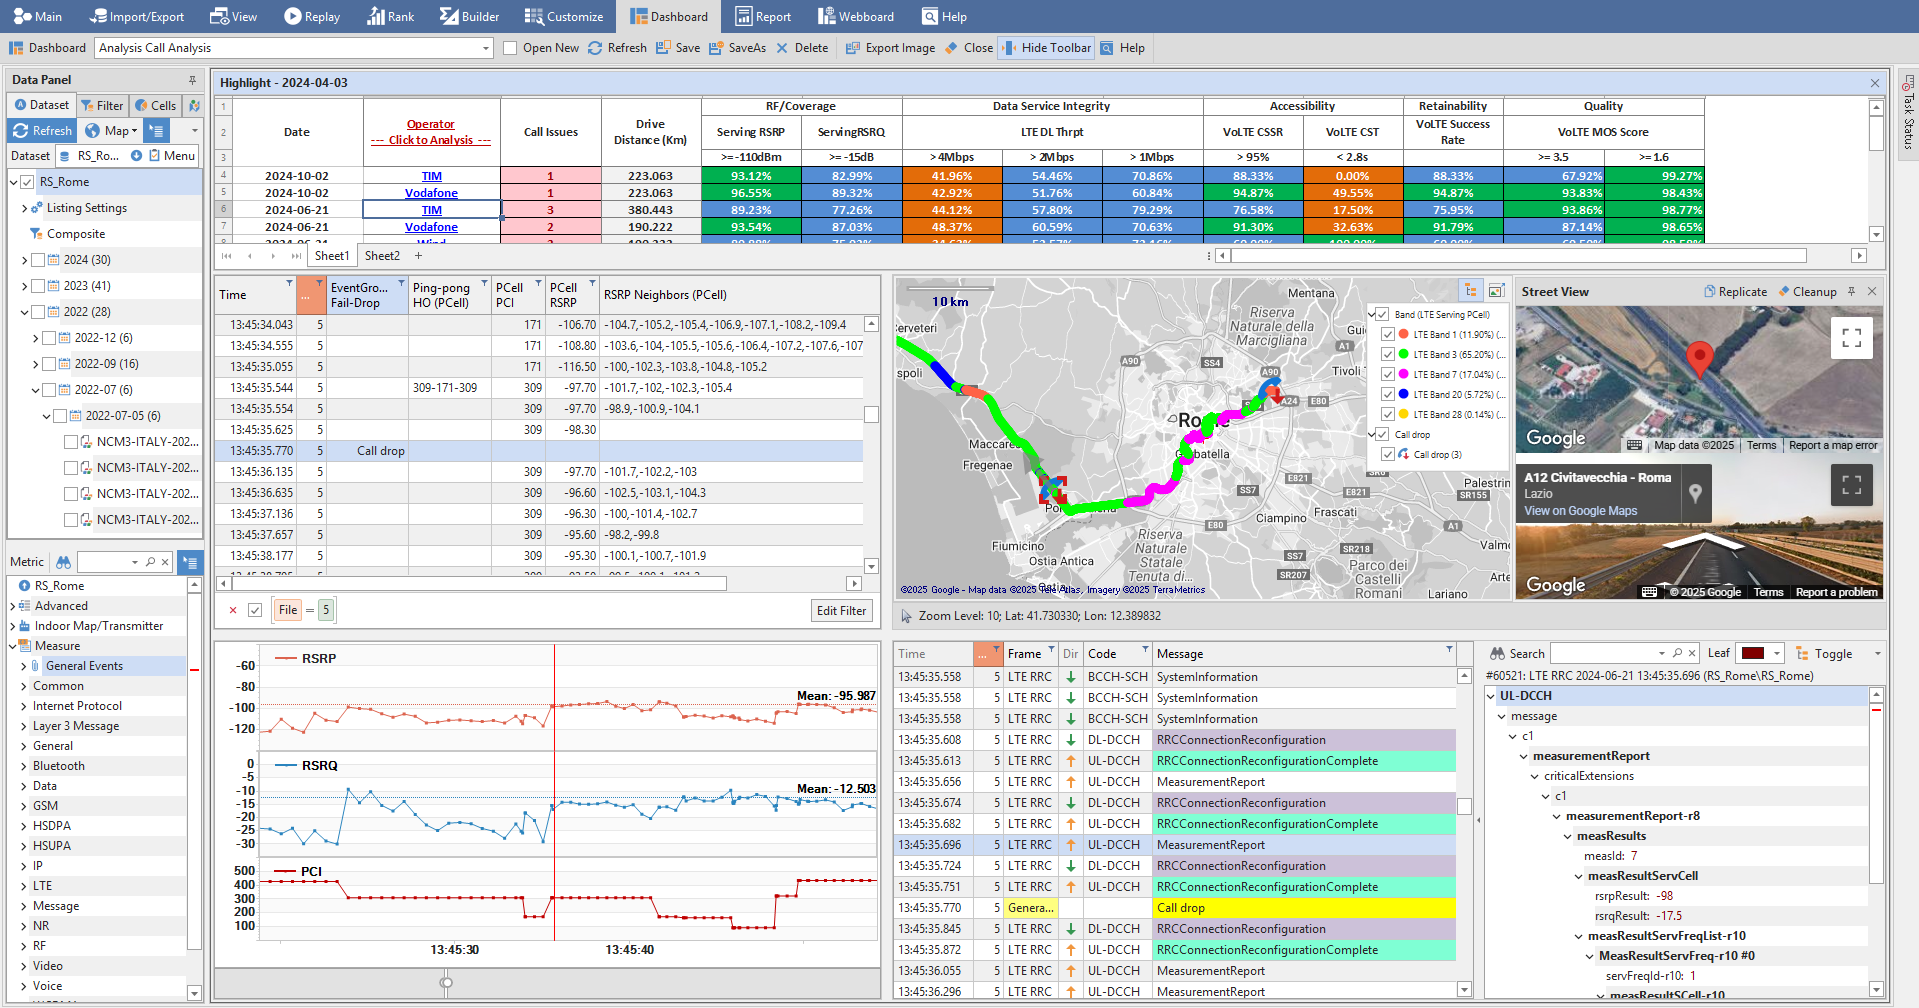Click the binoculars search icon beside Metric
1919x1008 pixels.
point(63,562)
